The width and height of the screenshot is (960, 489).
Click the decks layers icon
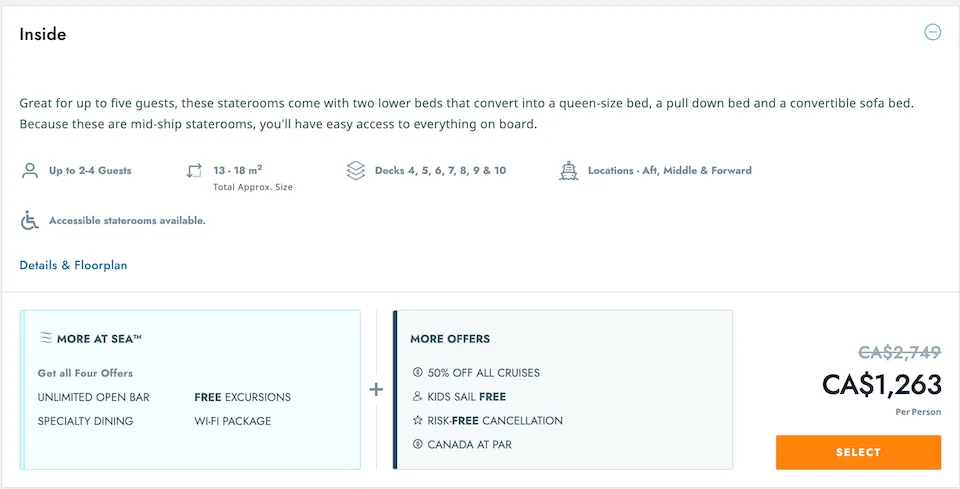pyautogui.click(x=356, y=171)
